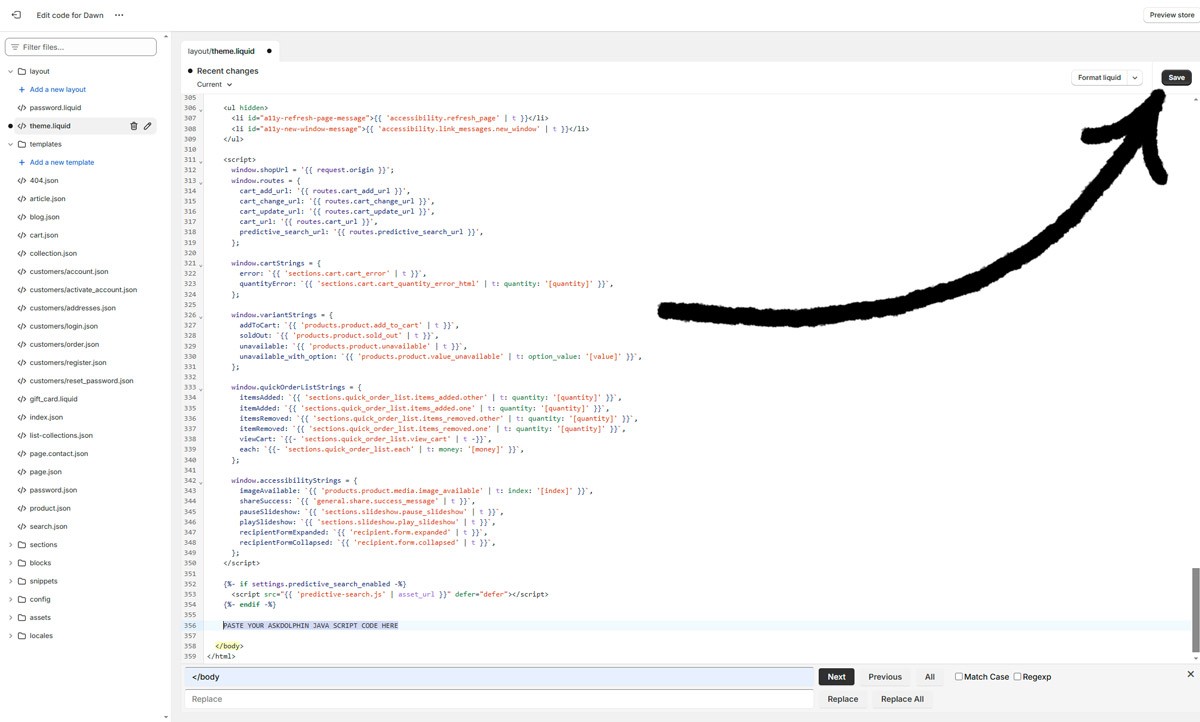1200x722 pixels.
Task: Click the code editor vertical scrollbar thumb
Action: (x=1196, y=609)
